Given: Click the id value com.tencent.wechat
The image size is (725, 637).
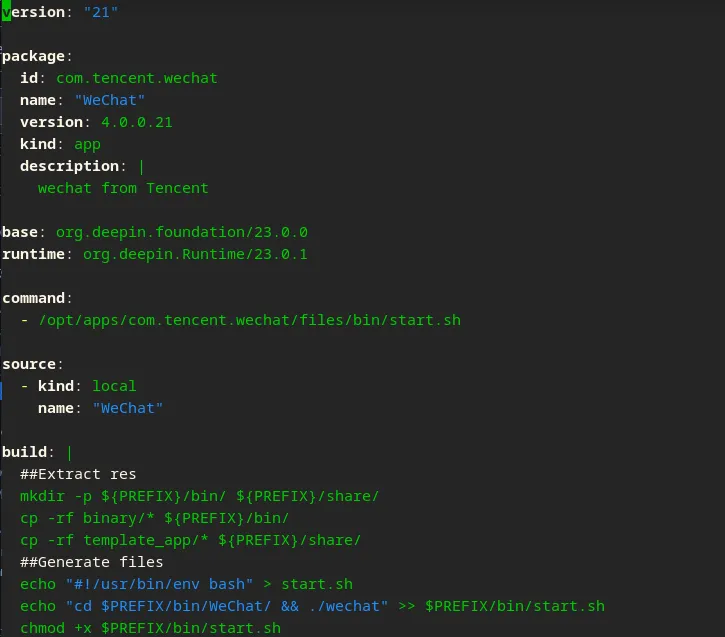Looking at the screenshot, I should point(137,78).
